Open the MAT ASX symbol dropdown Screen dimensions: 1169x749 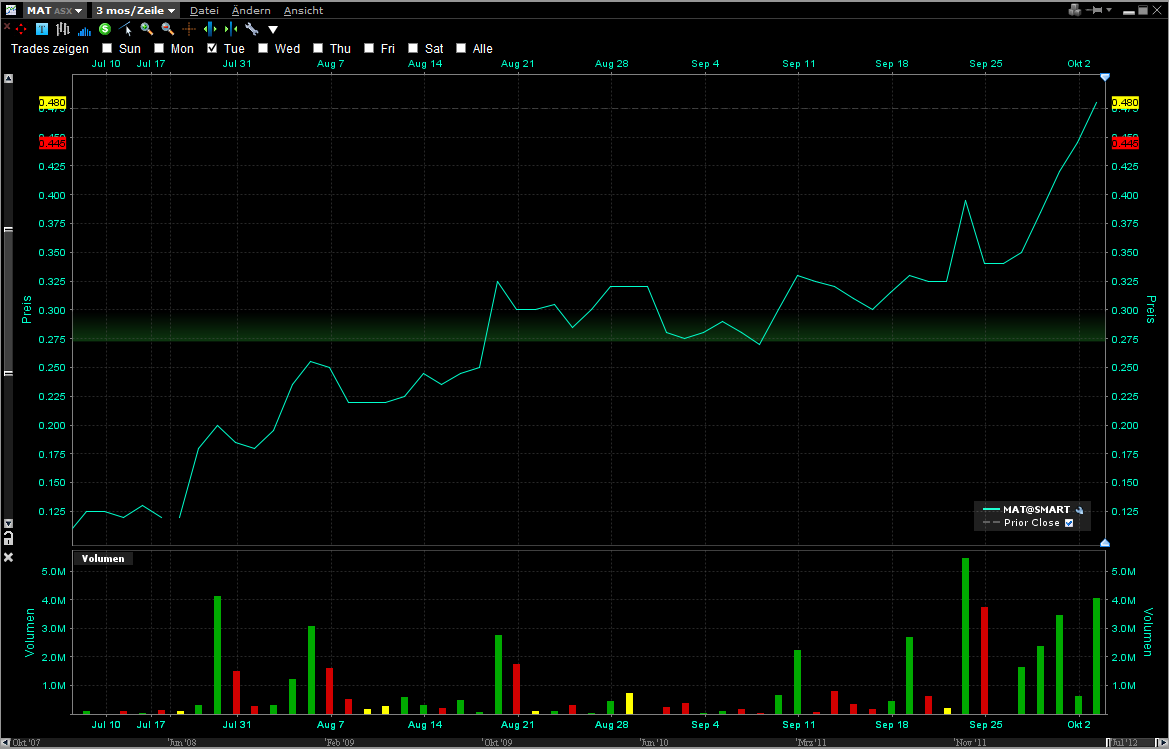pos(54,10)
